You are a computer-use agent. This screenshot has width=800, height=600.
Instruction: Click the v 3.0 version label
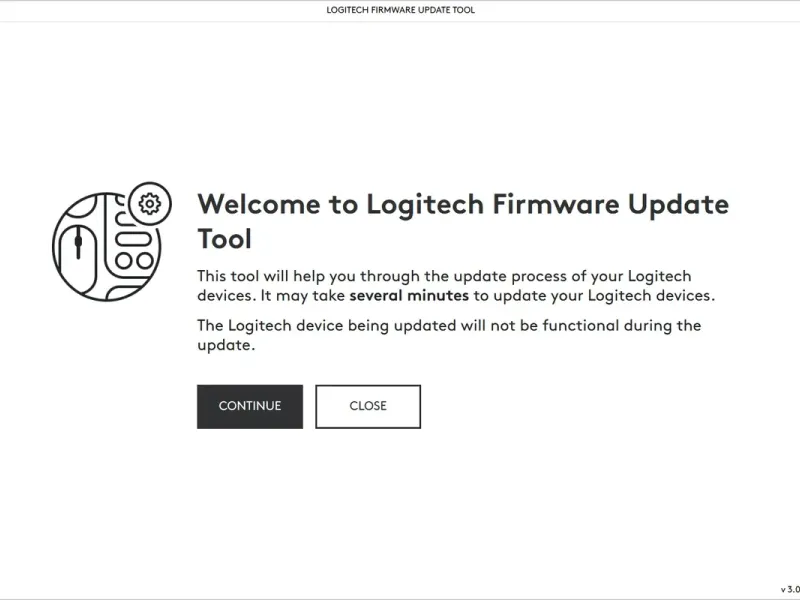coord(790,589)
